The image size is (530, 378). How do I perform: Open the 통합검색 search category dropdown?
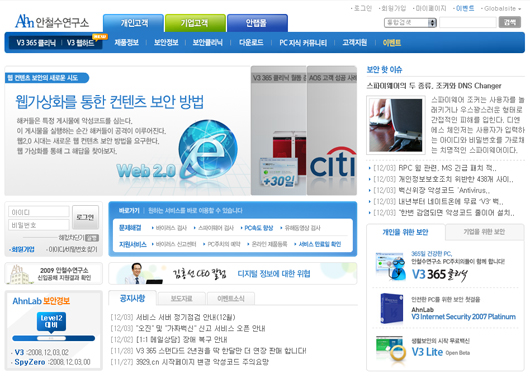pyautogui.click(x=410, y=23)
